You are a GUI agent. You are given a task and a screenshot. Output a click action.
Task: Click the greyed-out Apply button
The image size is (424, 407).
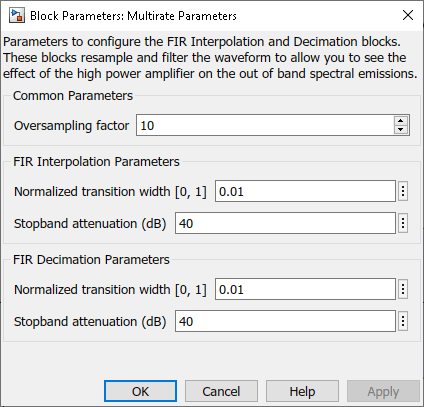coord(383,391)
